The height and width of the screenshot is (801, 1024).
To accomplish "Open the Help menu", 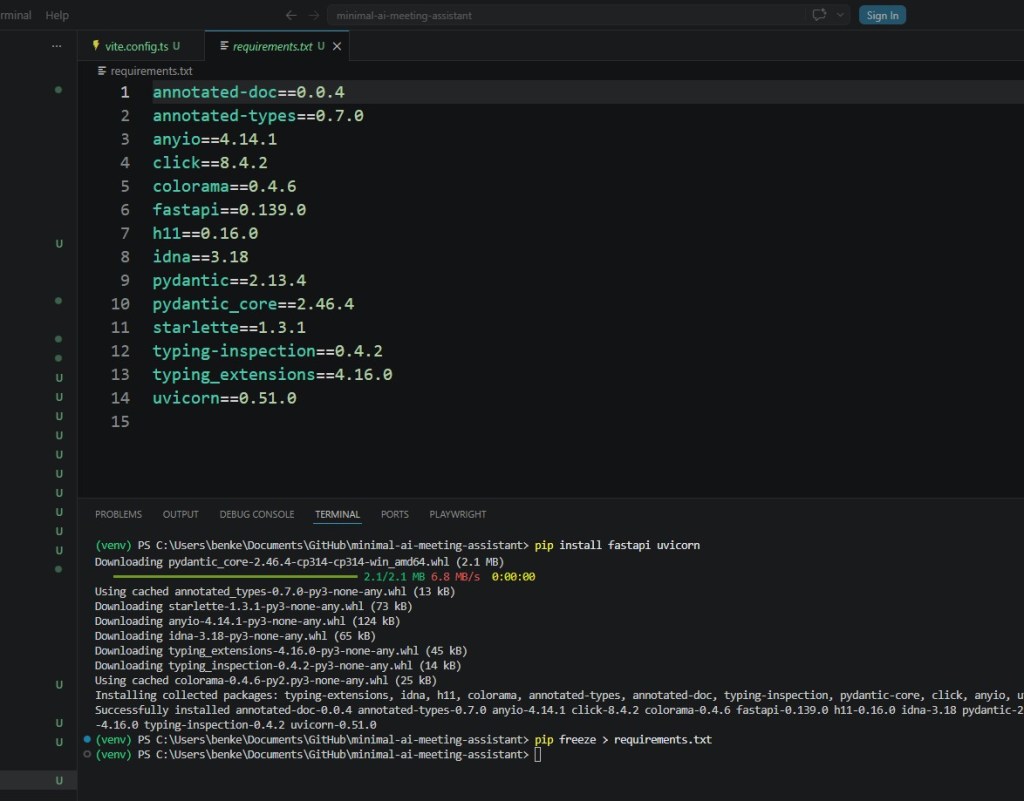I will point(57,15).
